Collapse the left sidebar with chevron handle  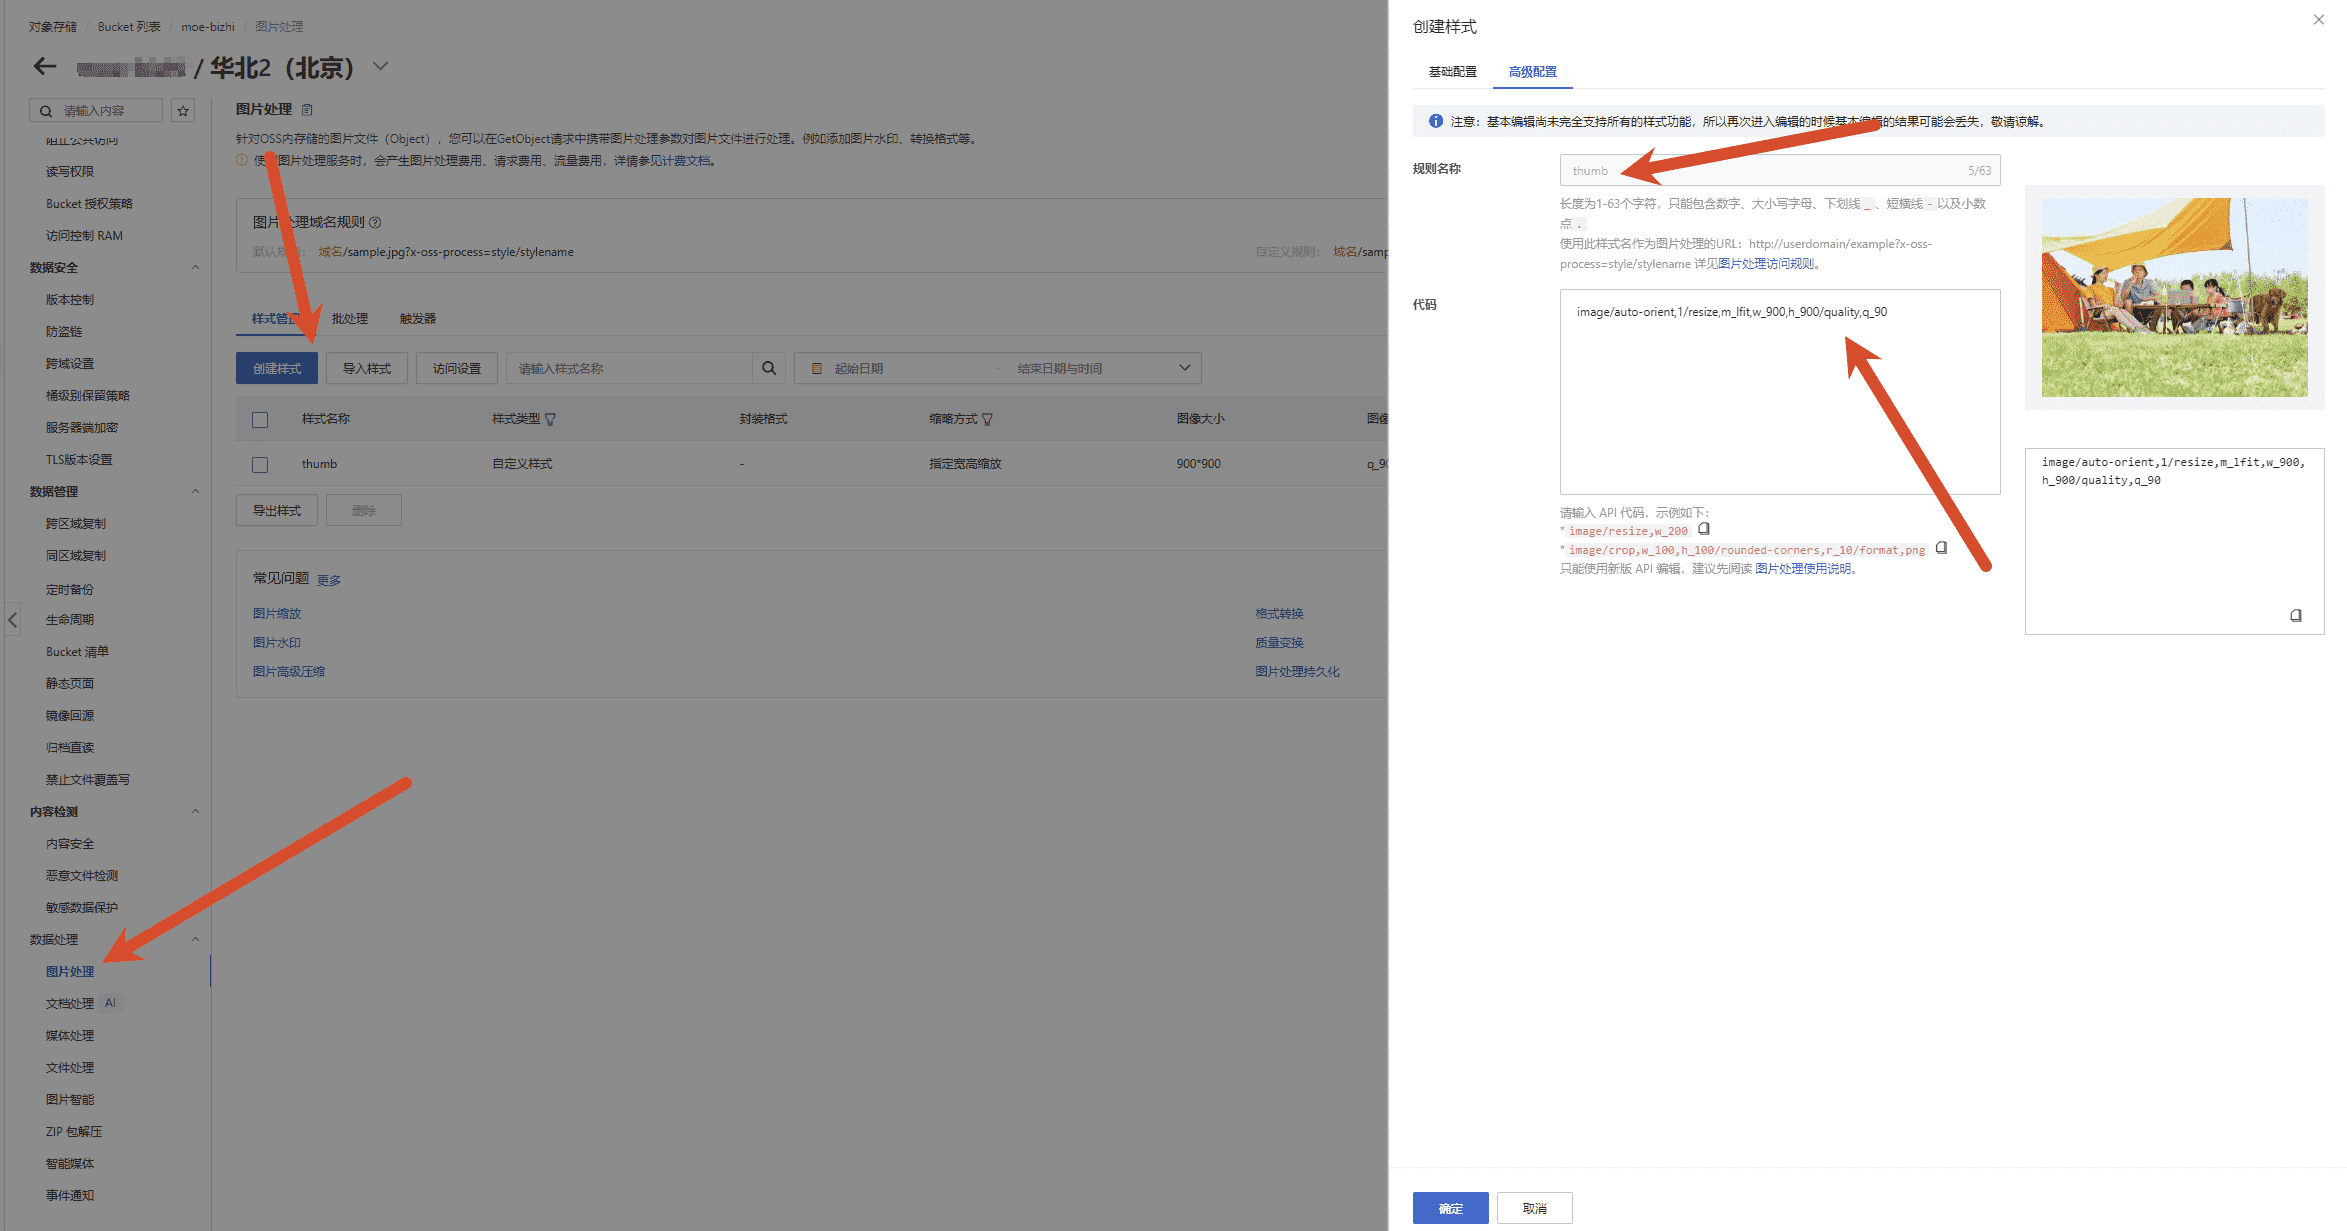click(x=12, y=620)
